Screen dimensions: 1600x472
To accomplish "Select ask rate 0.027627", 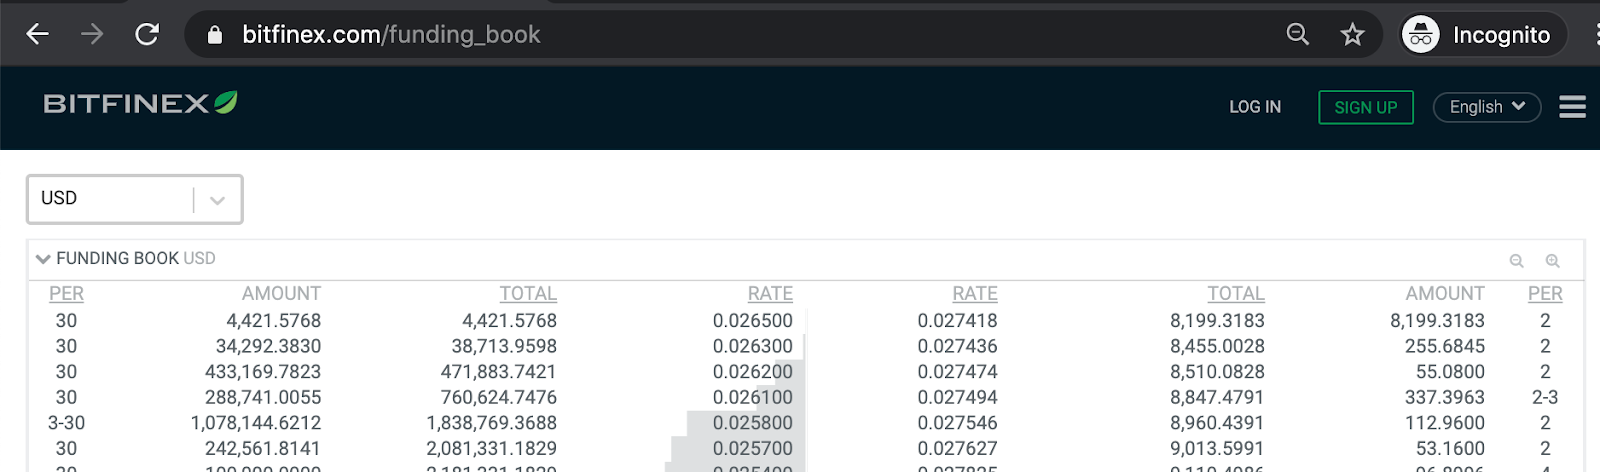I will pyautogui.click(x=958, y=449).
